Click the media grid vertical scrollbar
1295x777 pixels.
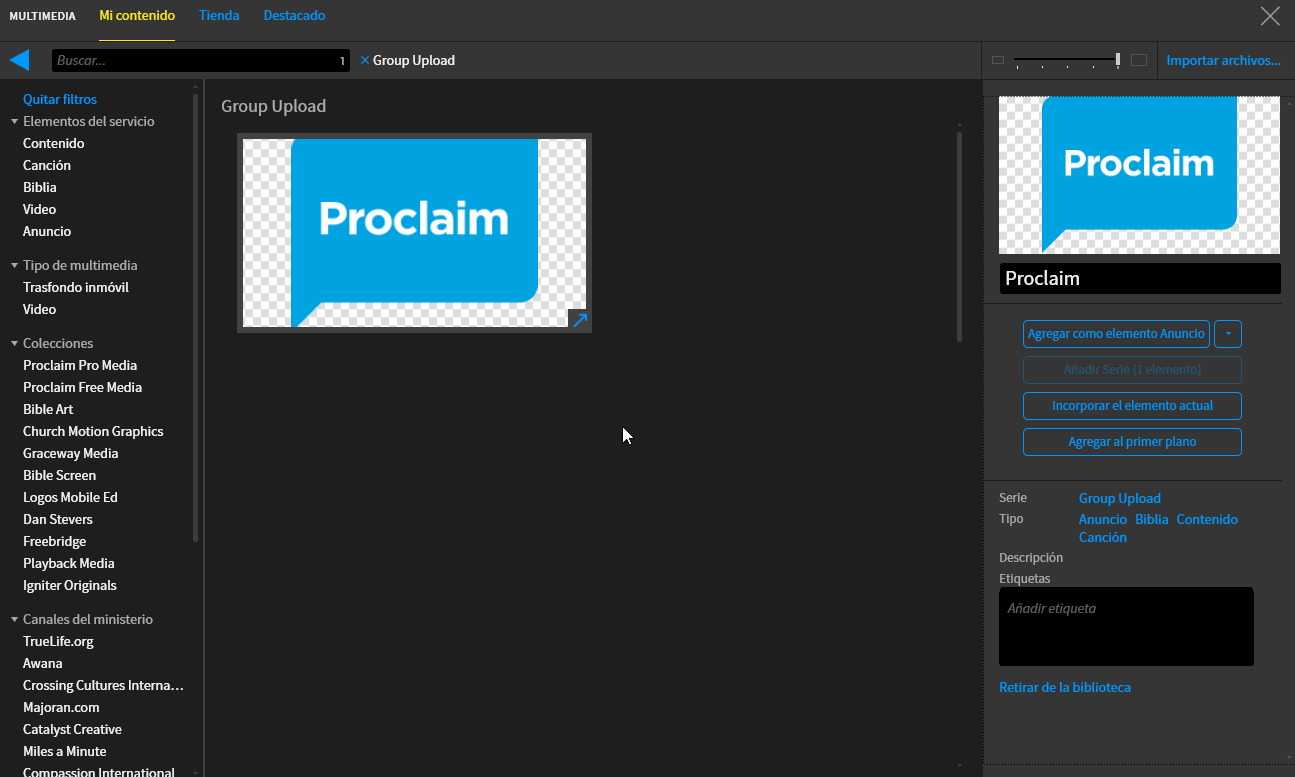pos(959,237)
